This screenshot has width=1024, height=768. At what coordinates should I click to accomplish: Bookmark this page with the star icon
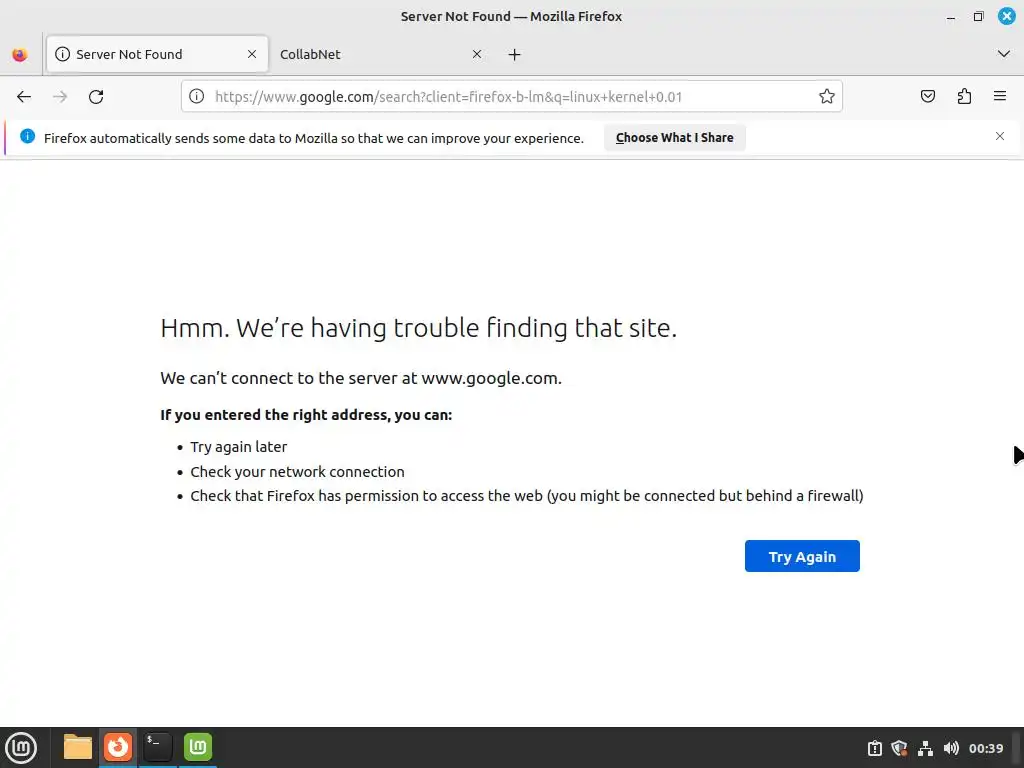tap(827, 97)
